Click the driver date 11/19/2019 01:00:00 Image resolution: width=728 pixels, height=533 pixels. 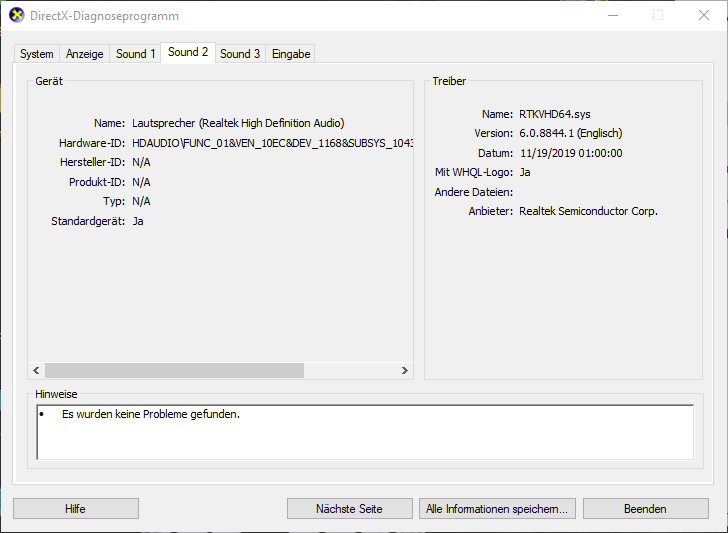click(571, 153)
